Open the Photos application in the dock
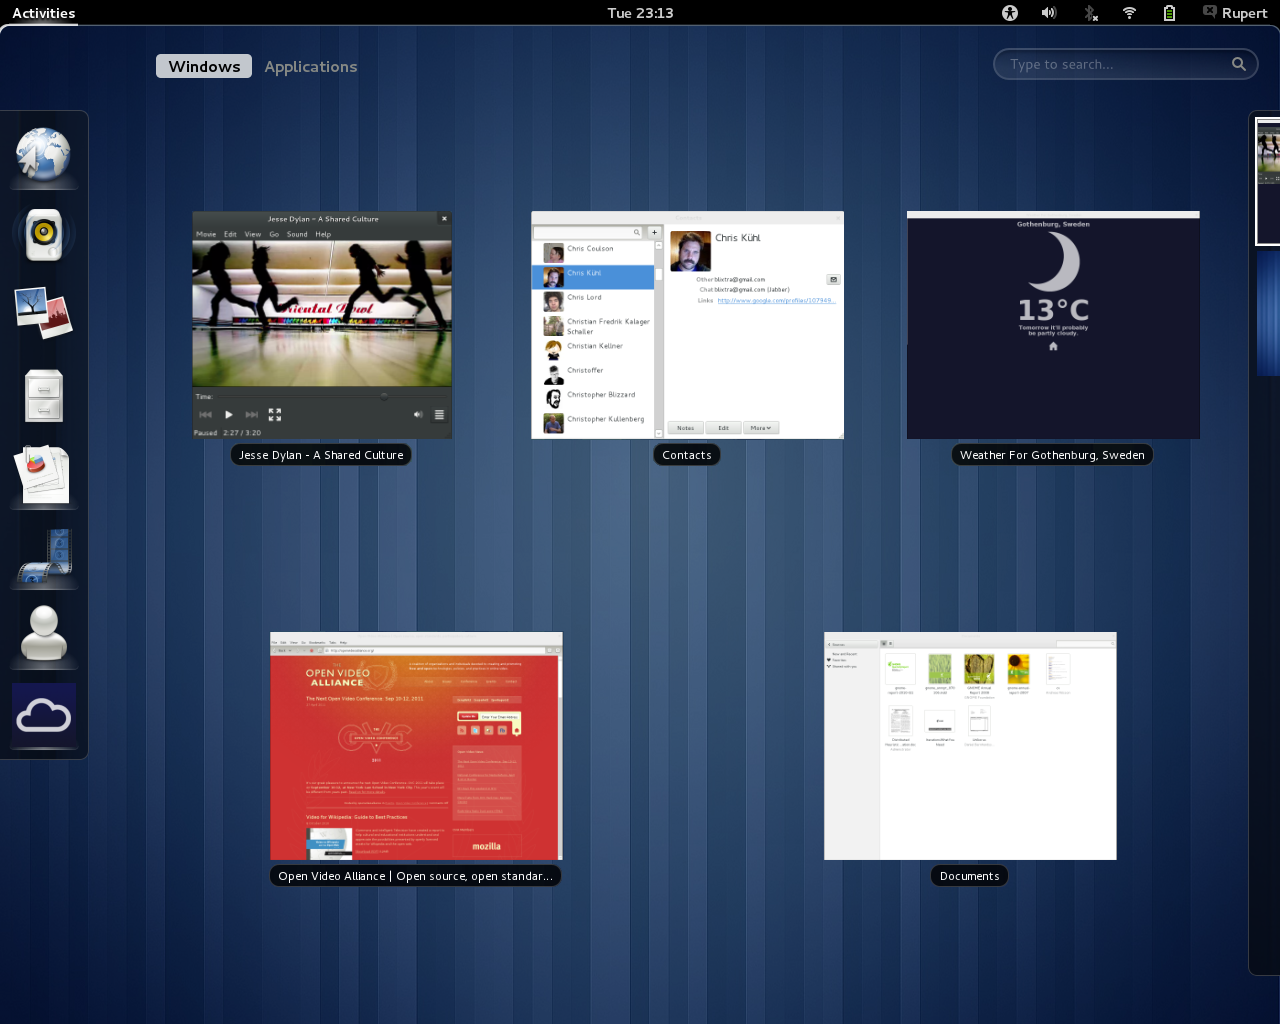The width and height of the screenshot is (1280, 1024). click(x=43, y=313)
